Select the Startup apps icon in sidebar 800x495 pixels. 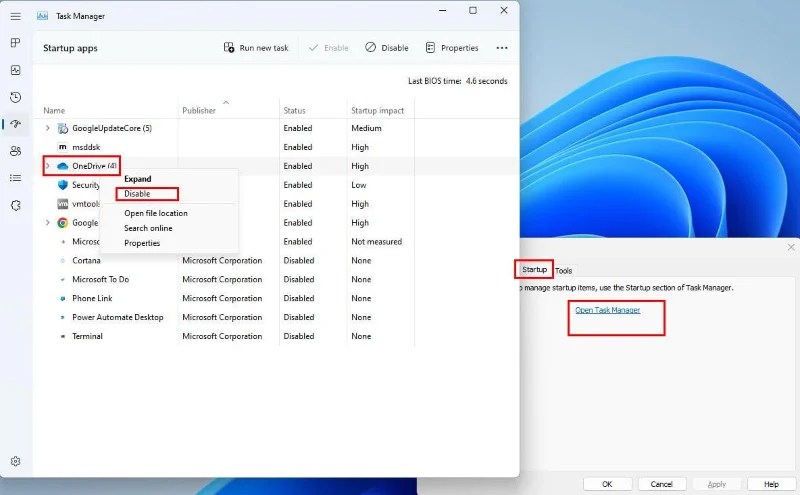coord(16,124)
